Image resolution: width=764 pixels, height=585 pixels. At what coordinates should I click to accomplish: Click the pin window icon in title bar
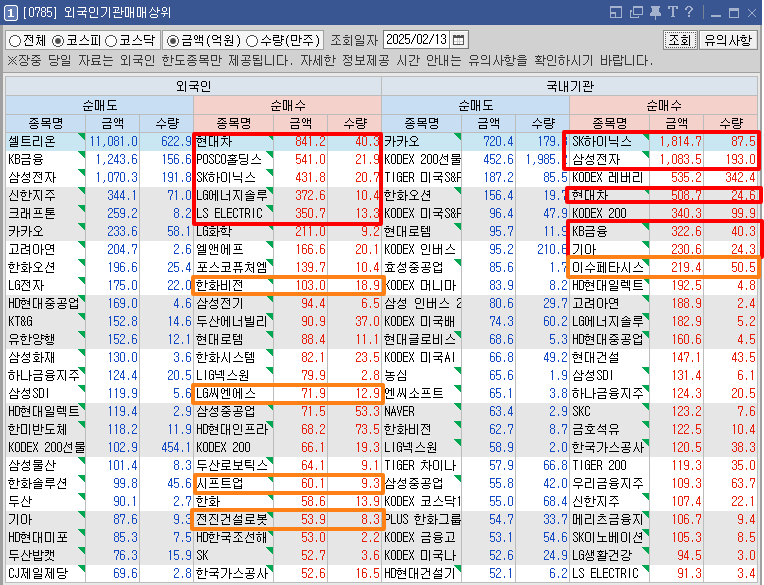(x=653, y=12)
